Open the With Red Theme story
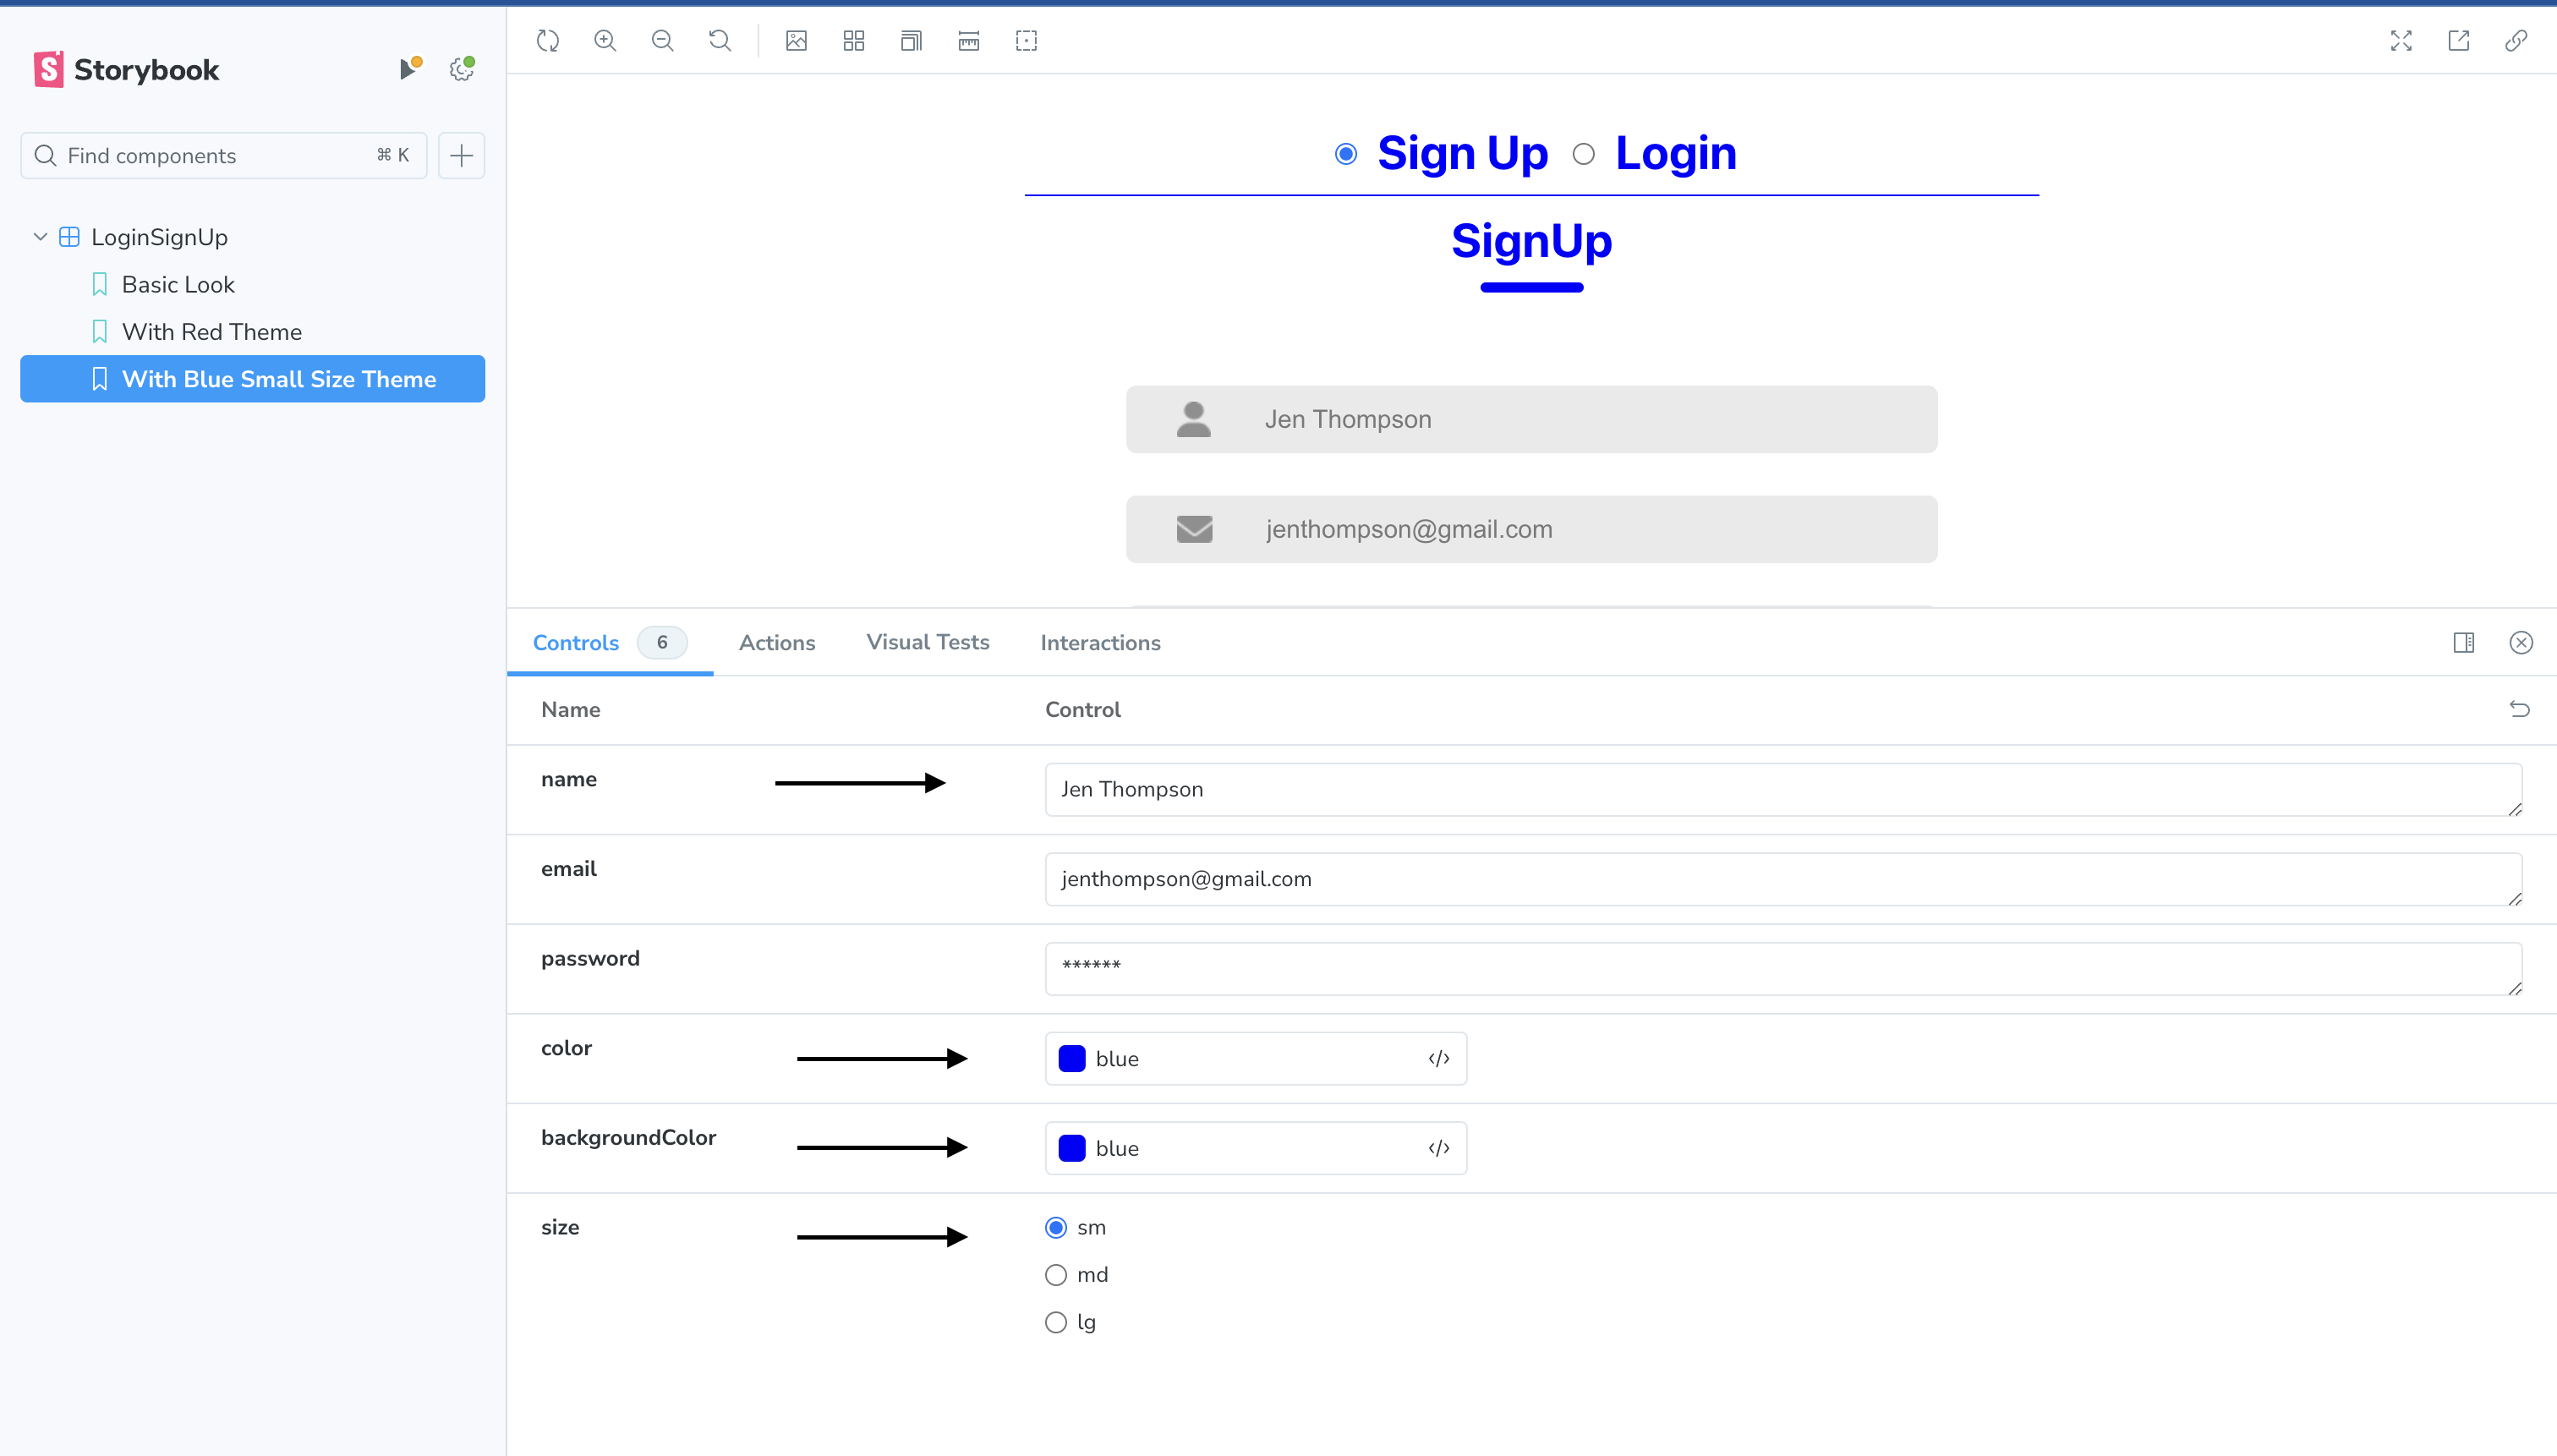 coord(212,332)
